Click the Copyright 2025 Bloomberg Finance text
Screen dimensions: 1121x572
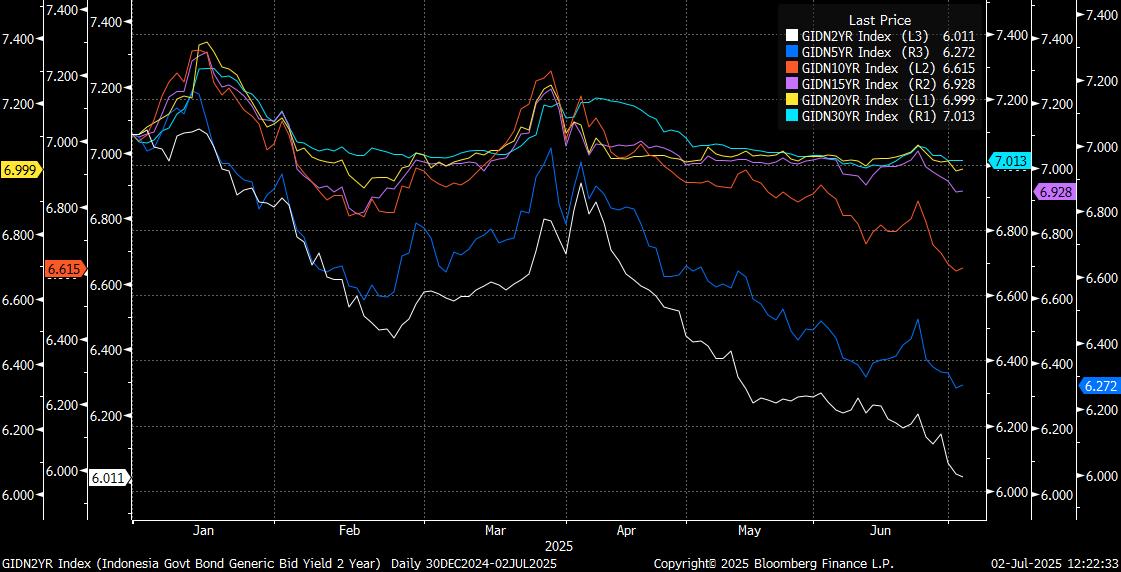[773, 563]
